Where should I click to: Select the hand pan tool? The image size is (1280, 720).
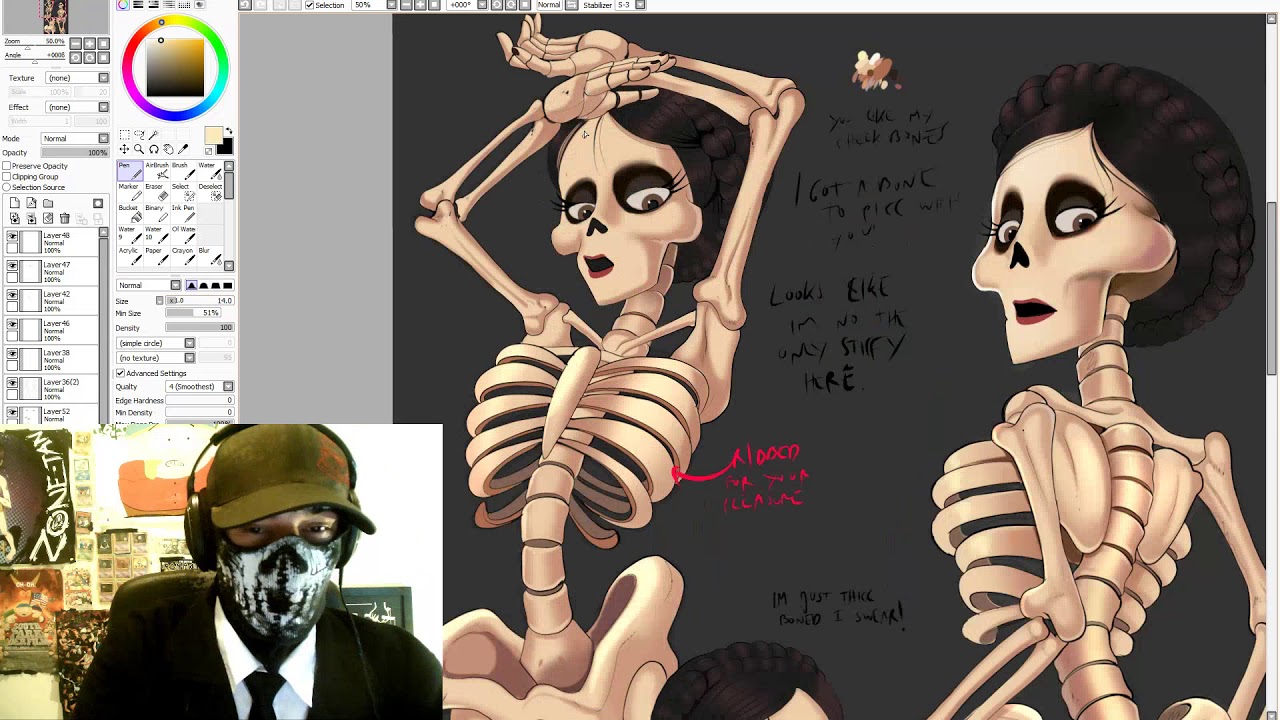pos(168,149)
